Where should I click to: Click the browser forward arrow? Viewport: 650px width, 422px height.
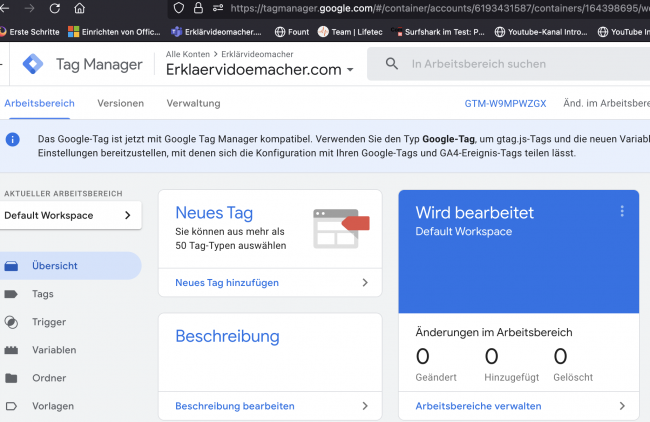coord(29,8)
